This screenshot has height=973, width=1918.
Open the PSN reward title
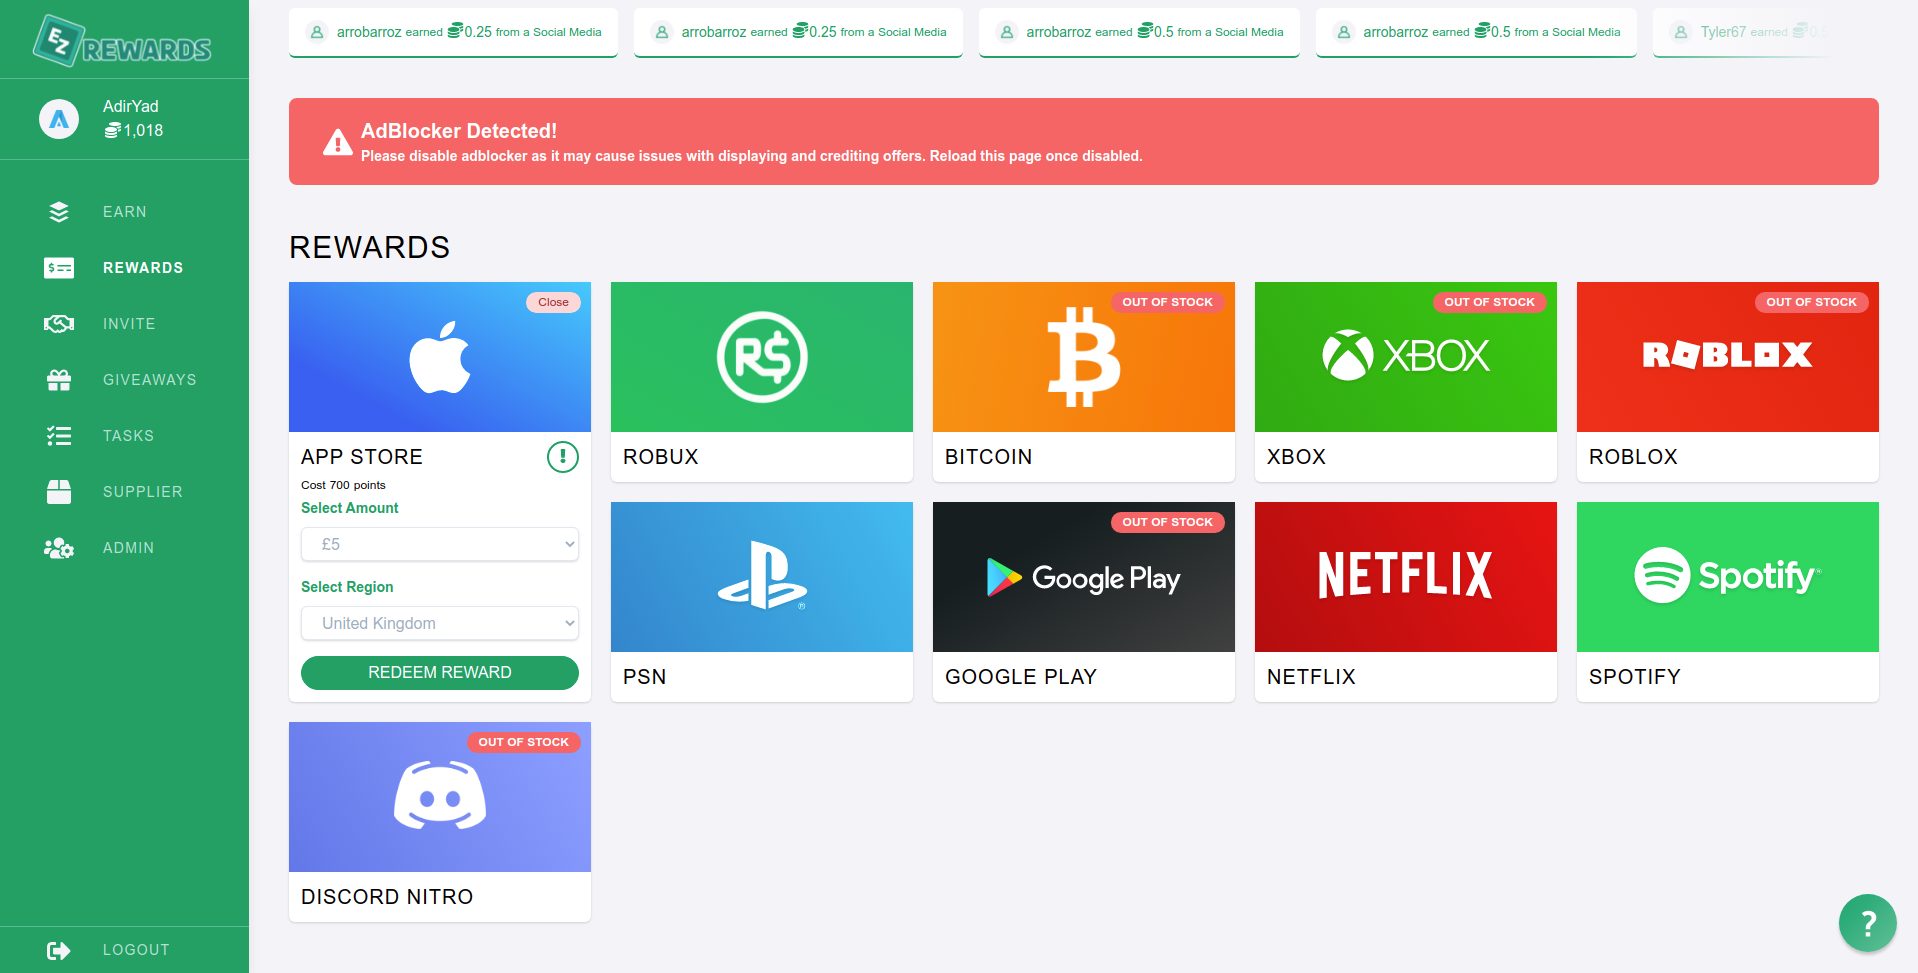tap(645, 677)
